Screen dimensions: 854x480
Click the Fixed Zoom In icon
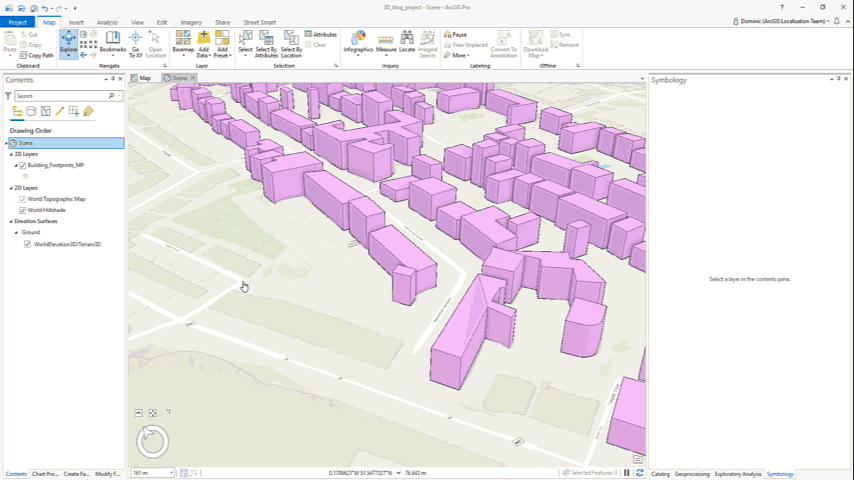point(83,45)
